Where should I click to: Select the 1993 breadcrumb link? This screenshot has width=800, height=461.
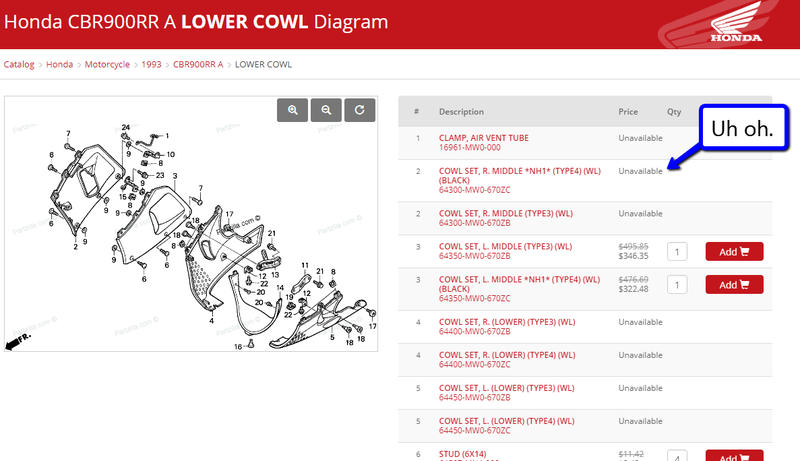coord(151,64)
